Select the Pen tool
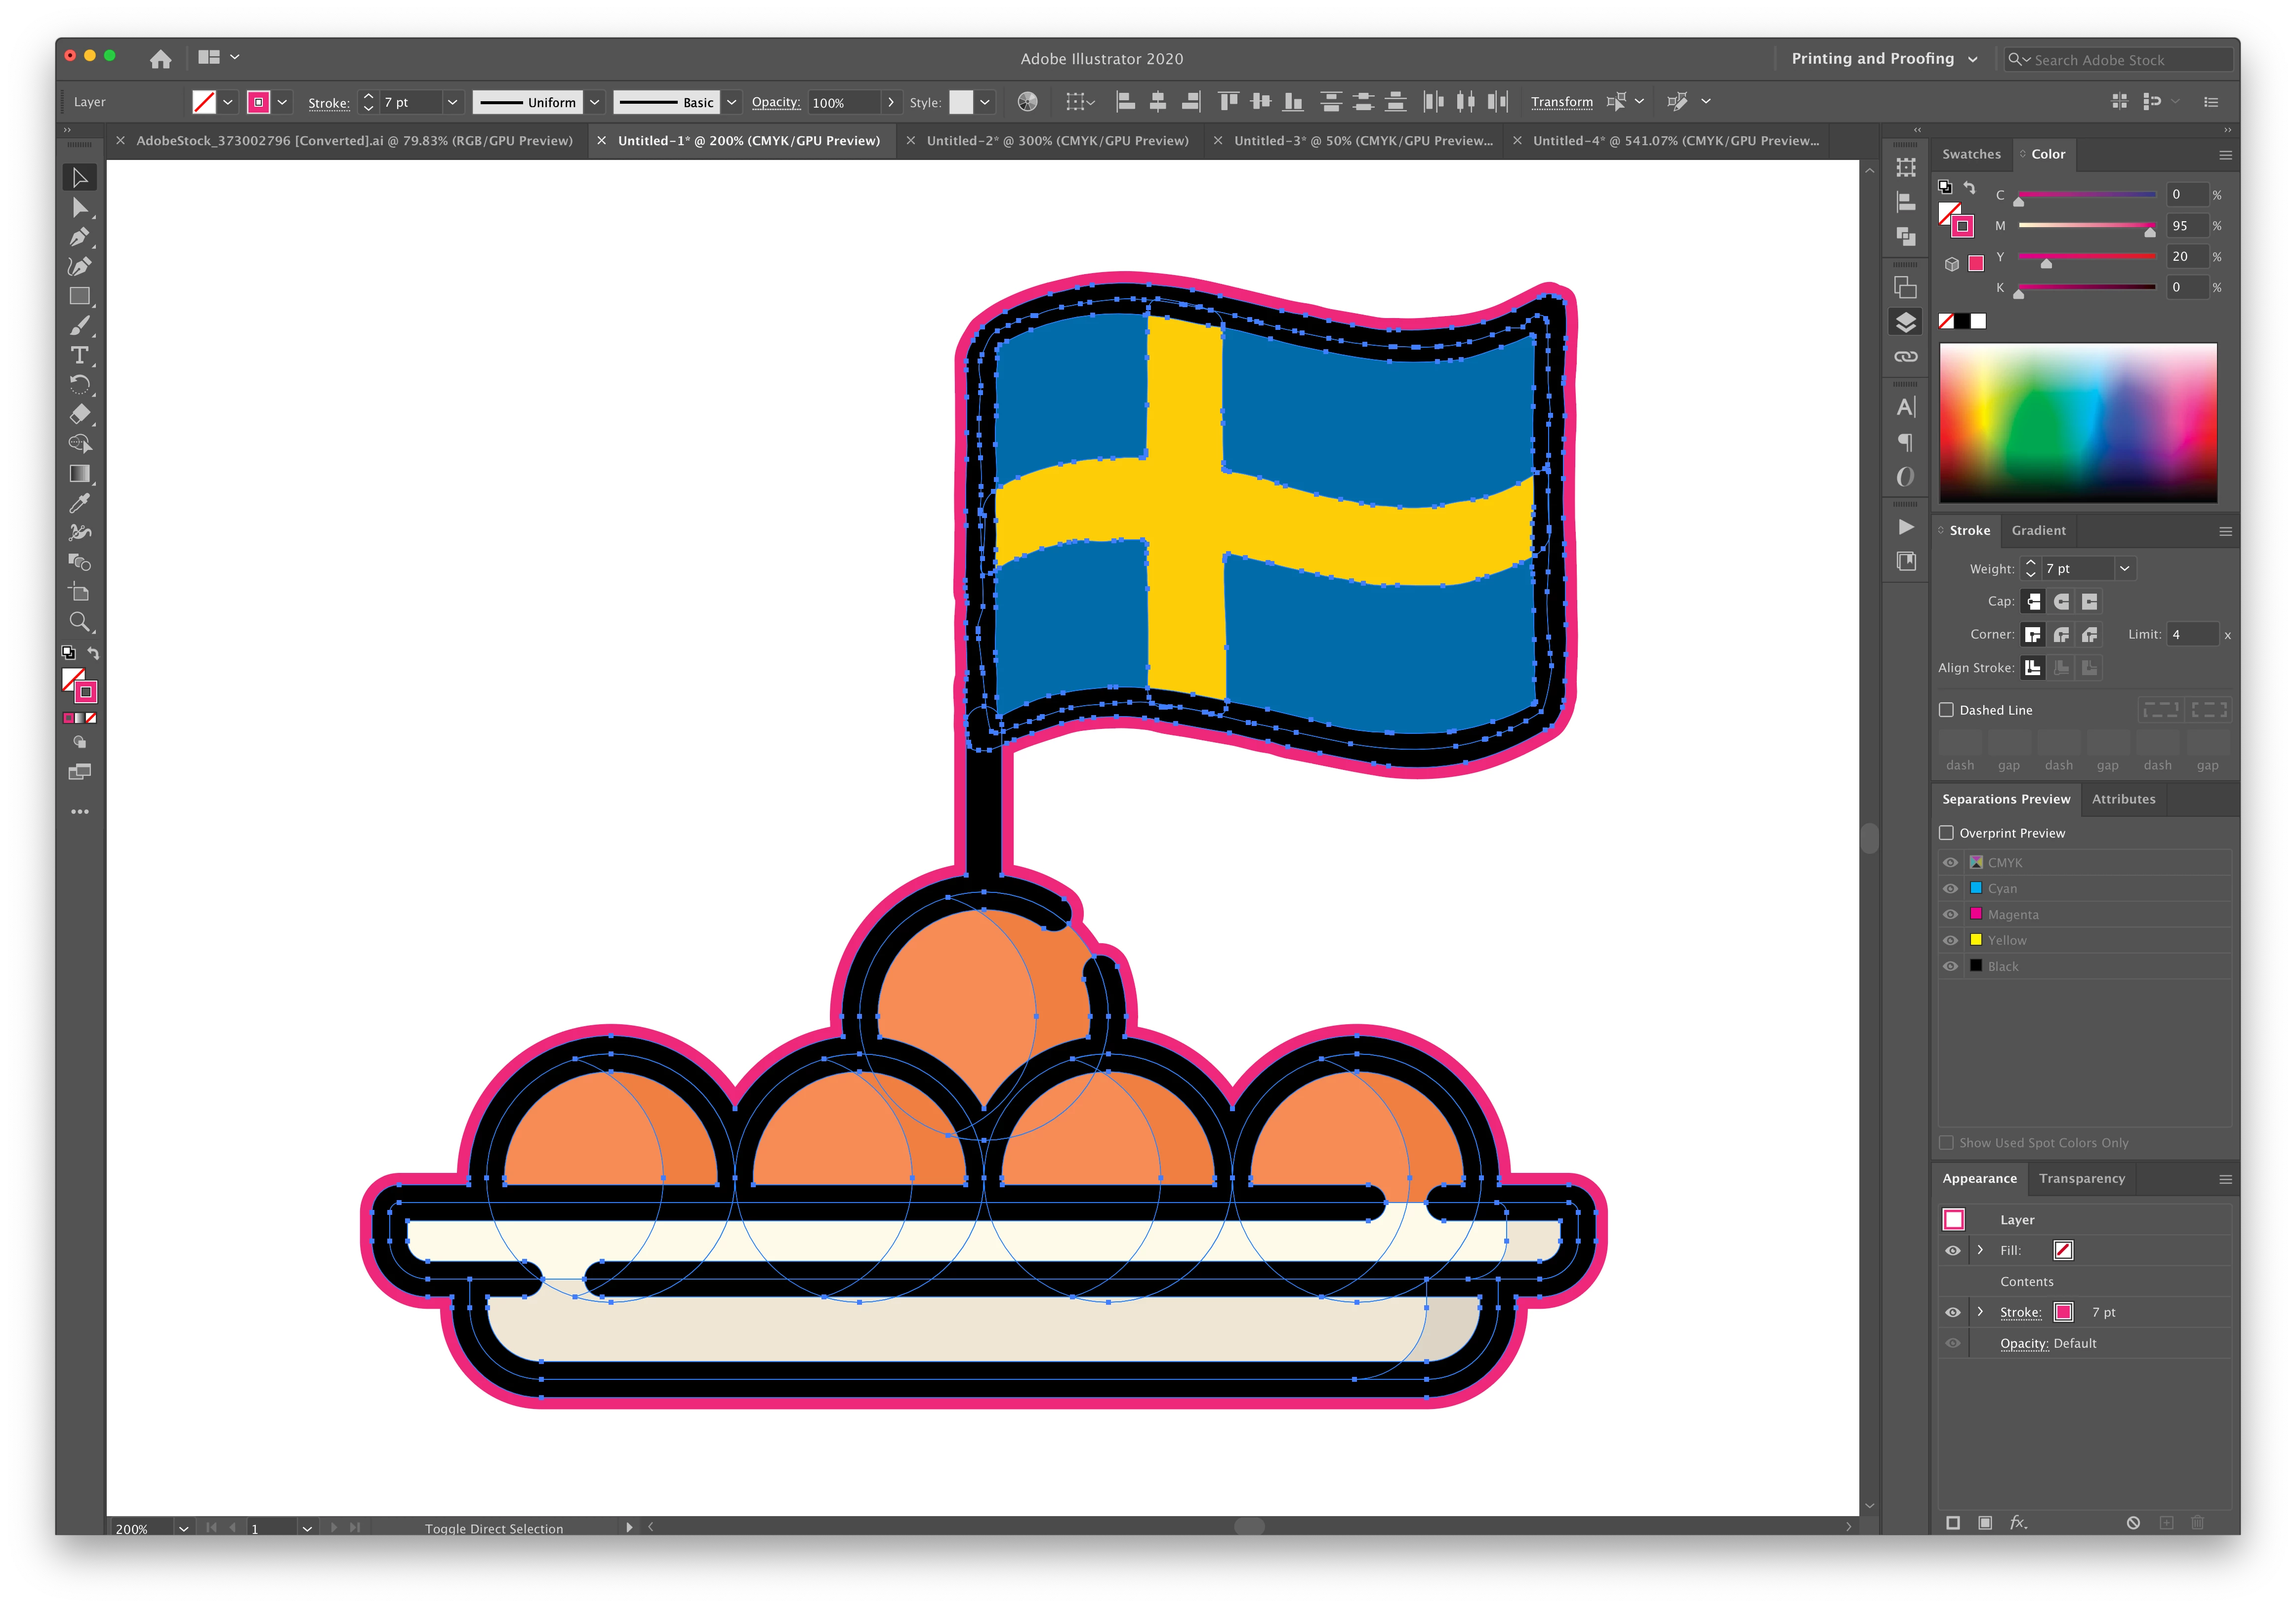 pyautogui.click(x=80, y=237)
